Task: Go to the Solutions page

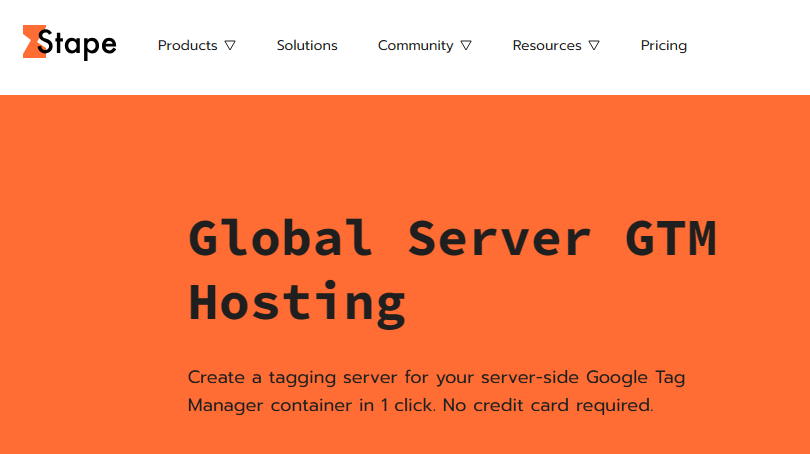Action: coord(307,45)
